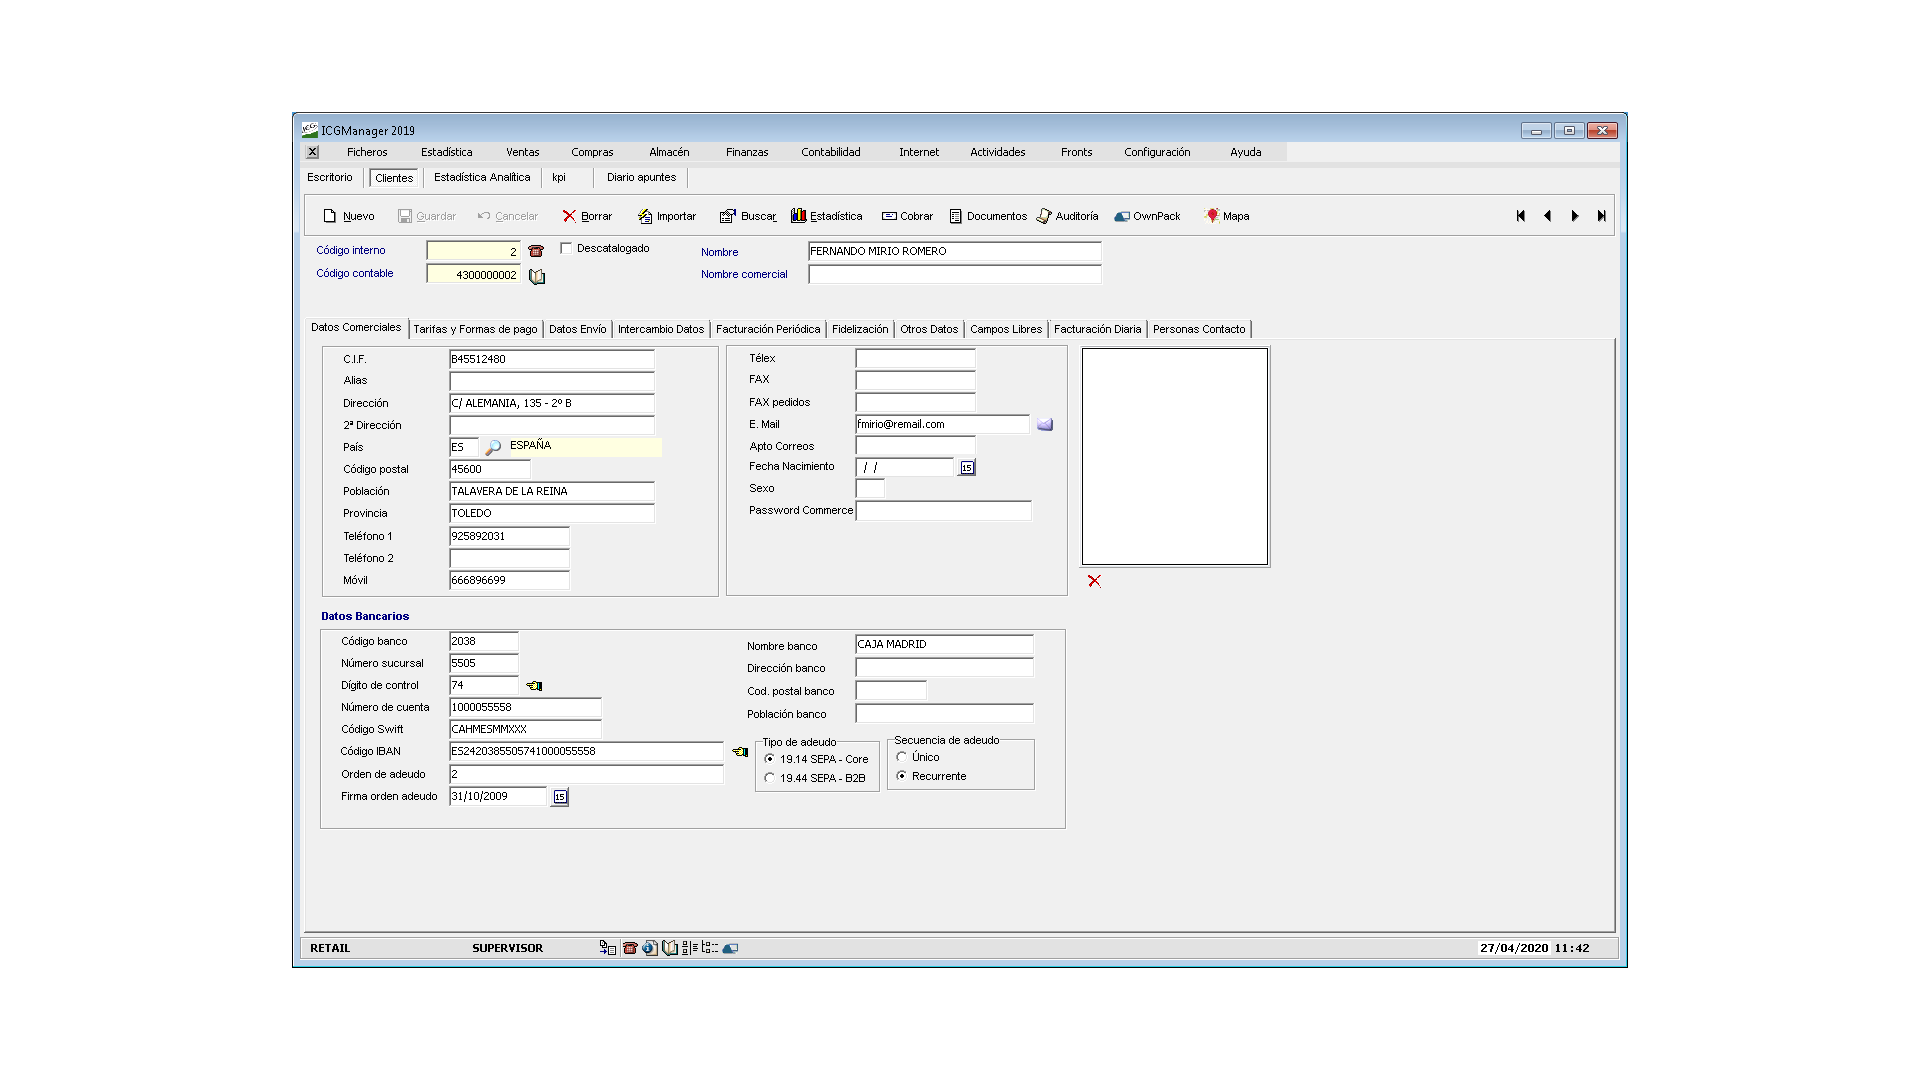Screen dimensions: 1920x1080
Task: Open the Datos Envío tab
Action: [577, 329]
